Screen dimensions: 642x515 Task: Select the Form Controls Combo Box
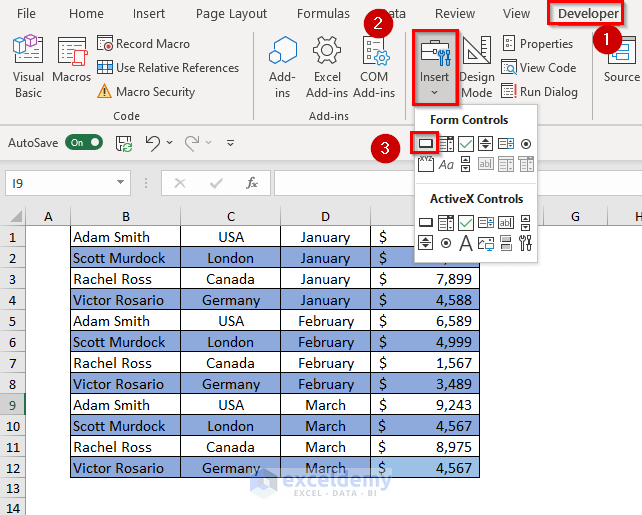pos(446,144)
